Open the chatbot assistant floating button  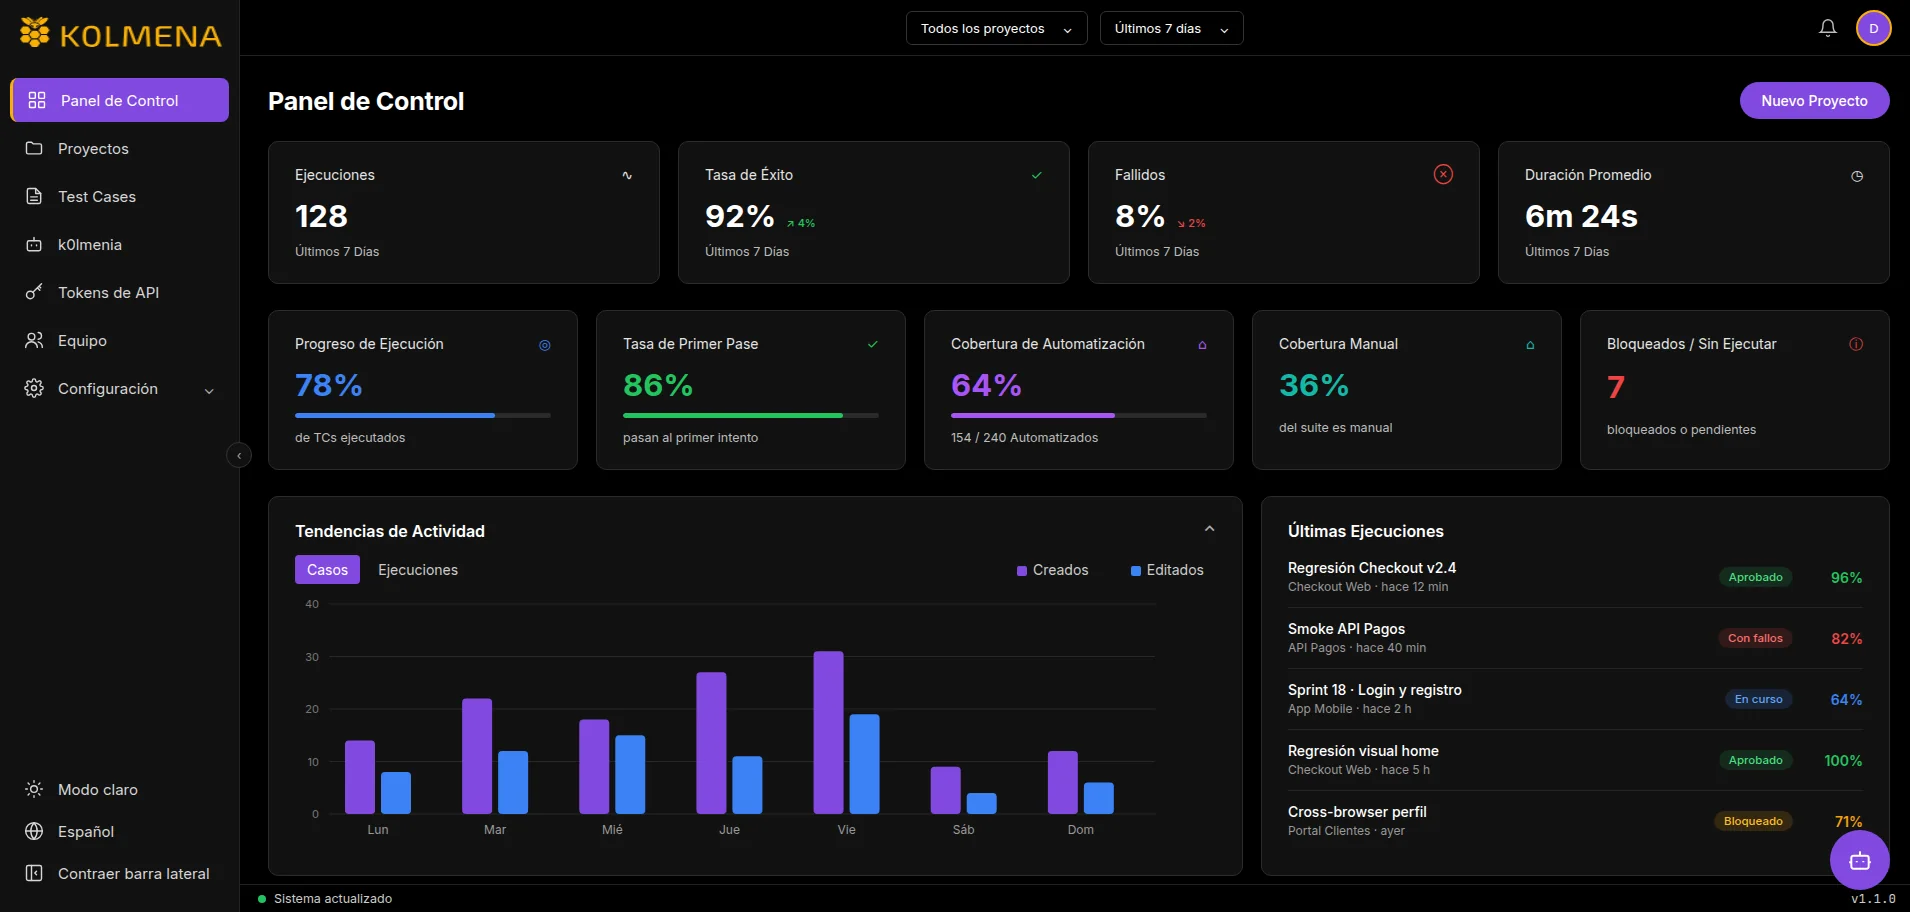(1859, 860)
